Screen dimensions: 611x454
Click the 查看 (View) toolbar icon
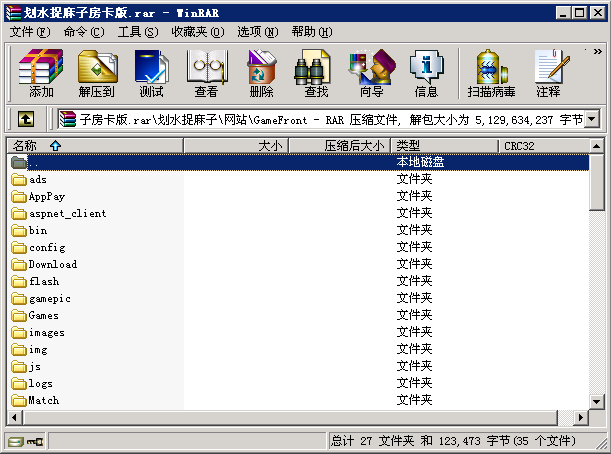pyautogui.click(x=206, y=73)
